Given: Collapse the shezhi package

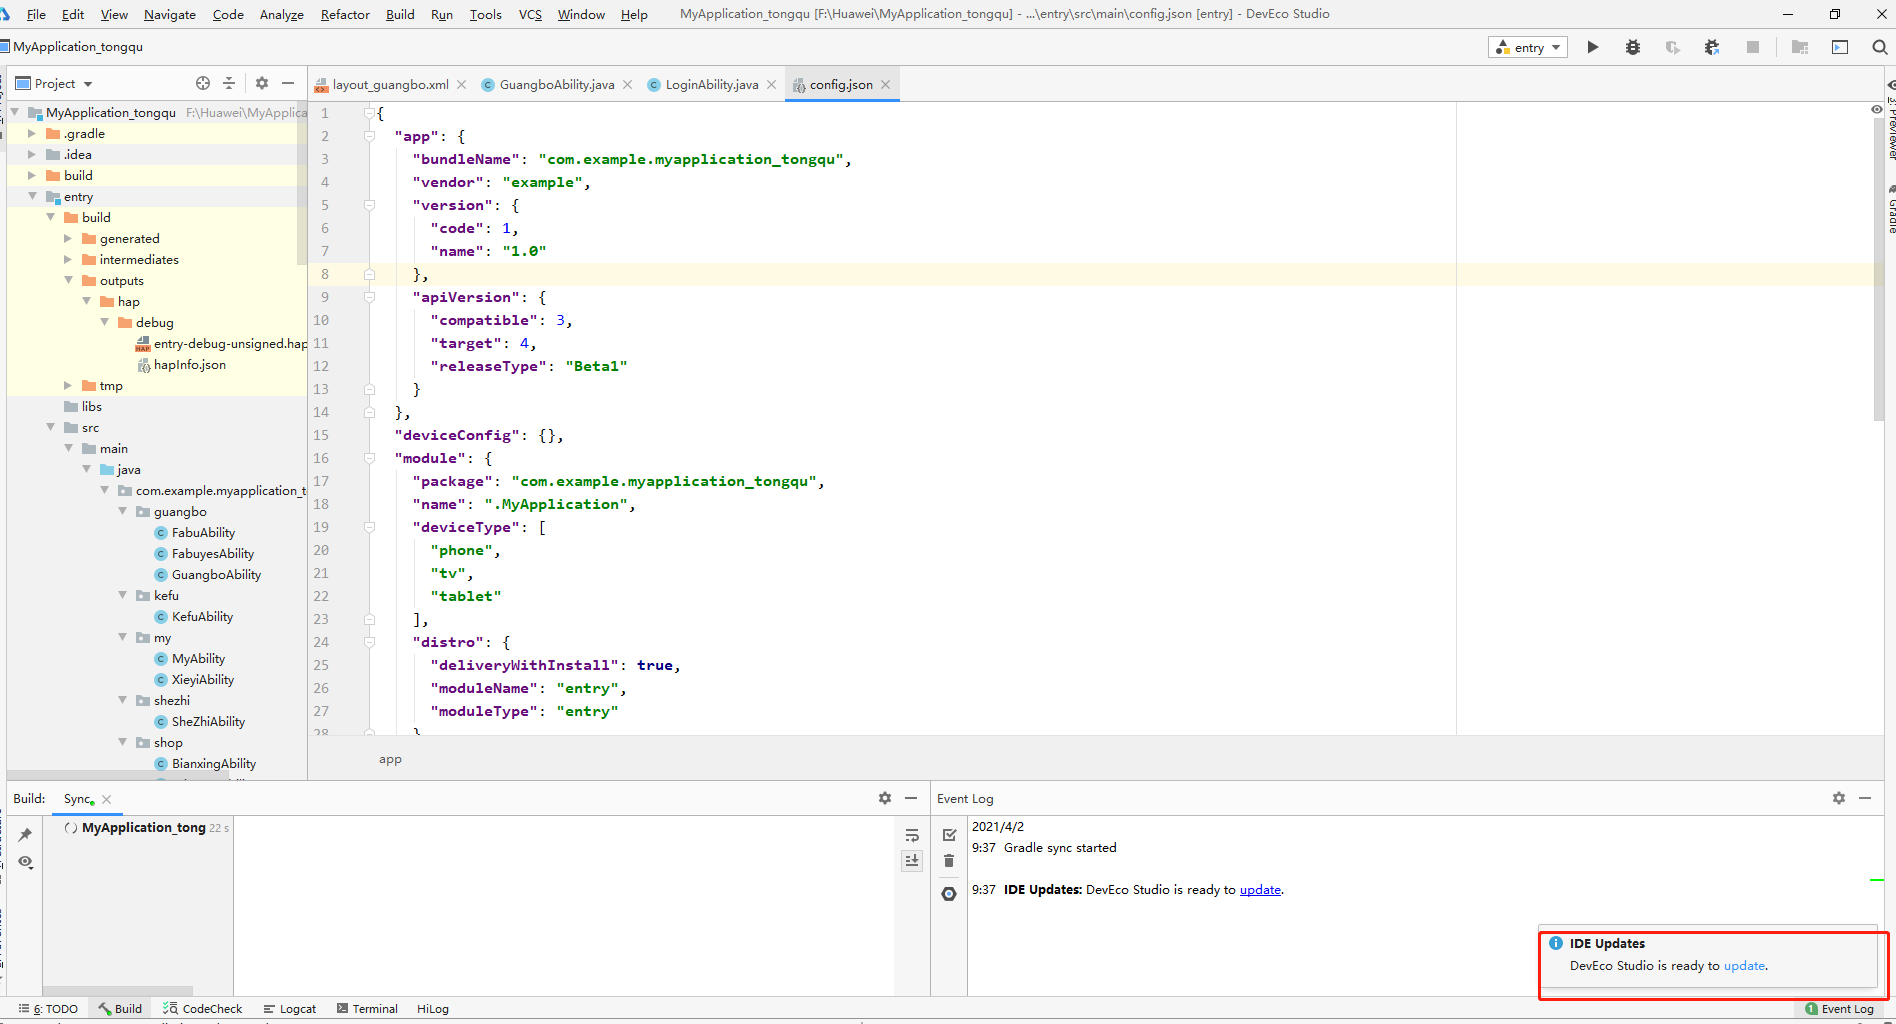Looking at the screenshot, I should (122, 700).
